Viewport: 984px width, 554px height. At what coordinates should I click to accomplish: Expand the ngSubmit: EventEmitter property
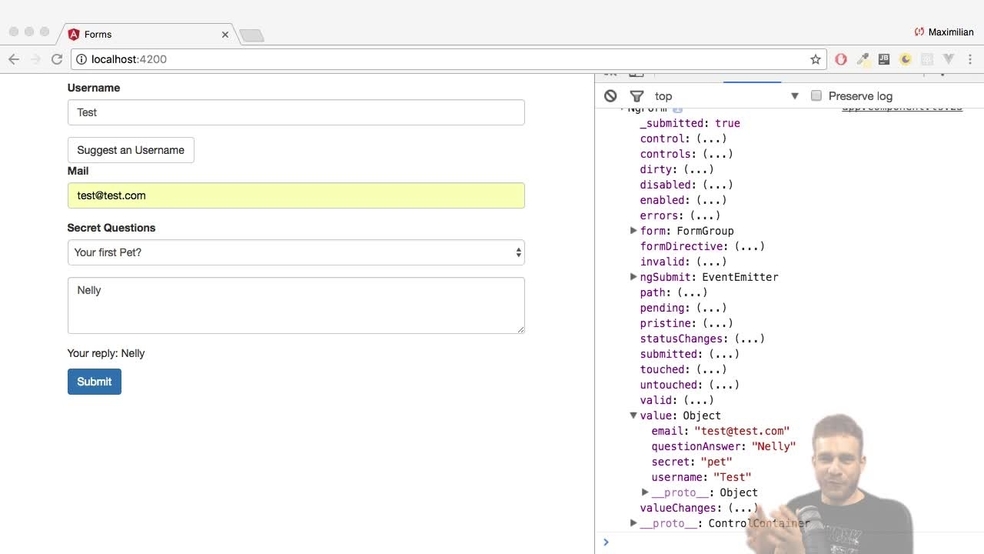633,277
